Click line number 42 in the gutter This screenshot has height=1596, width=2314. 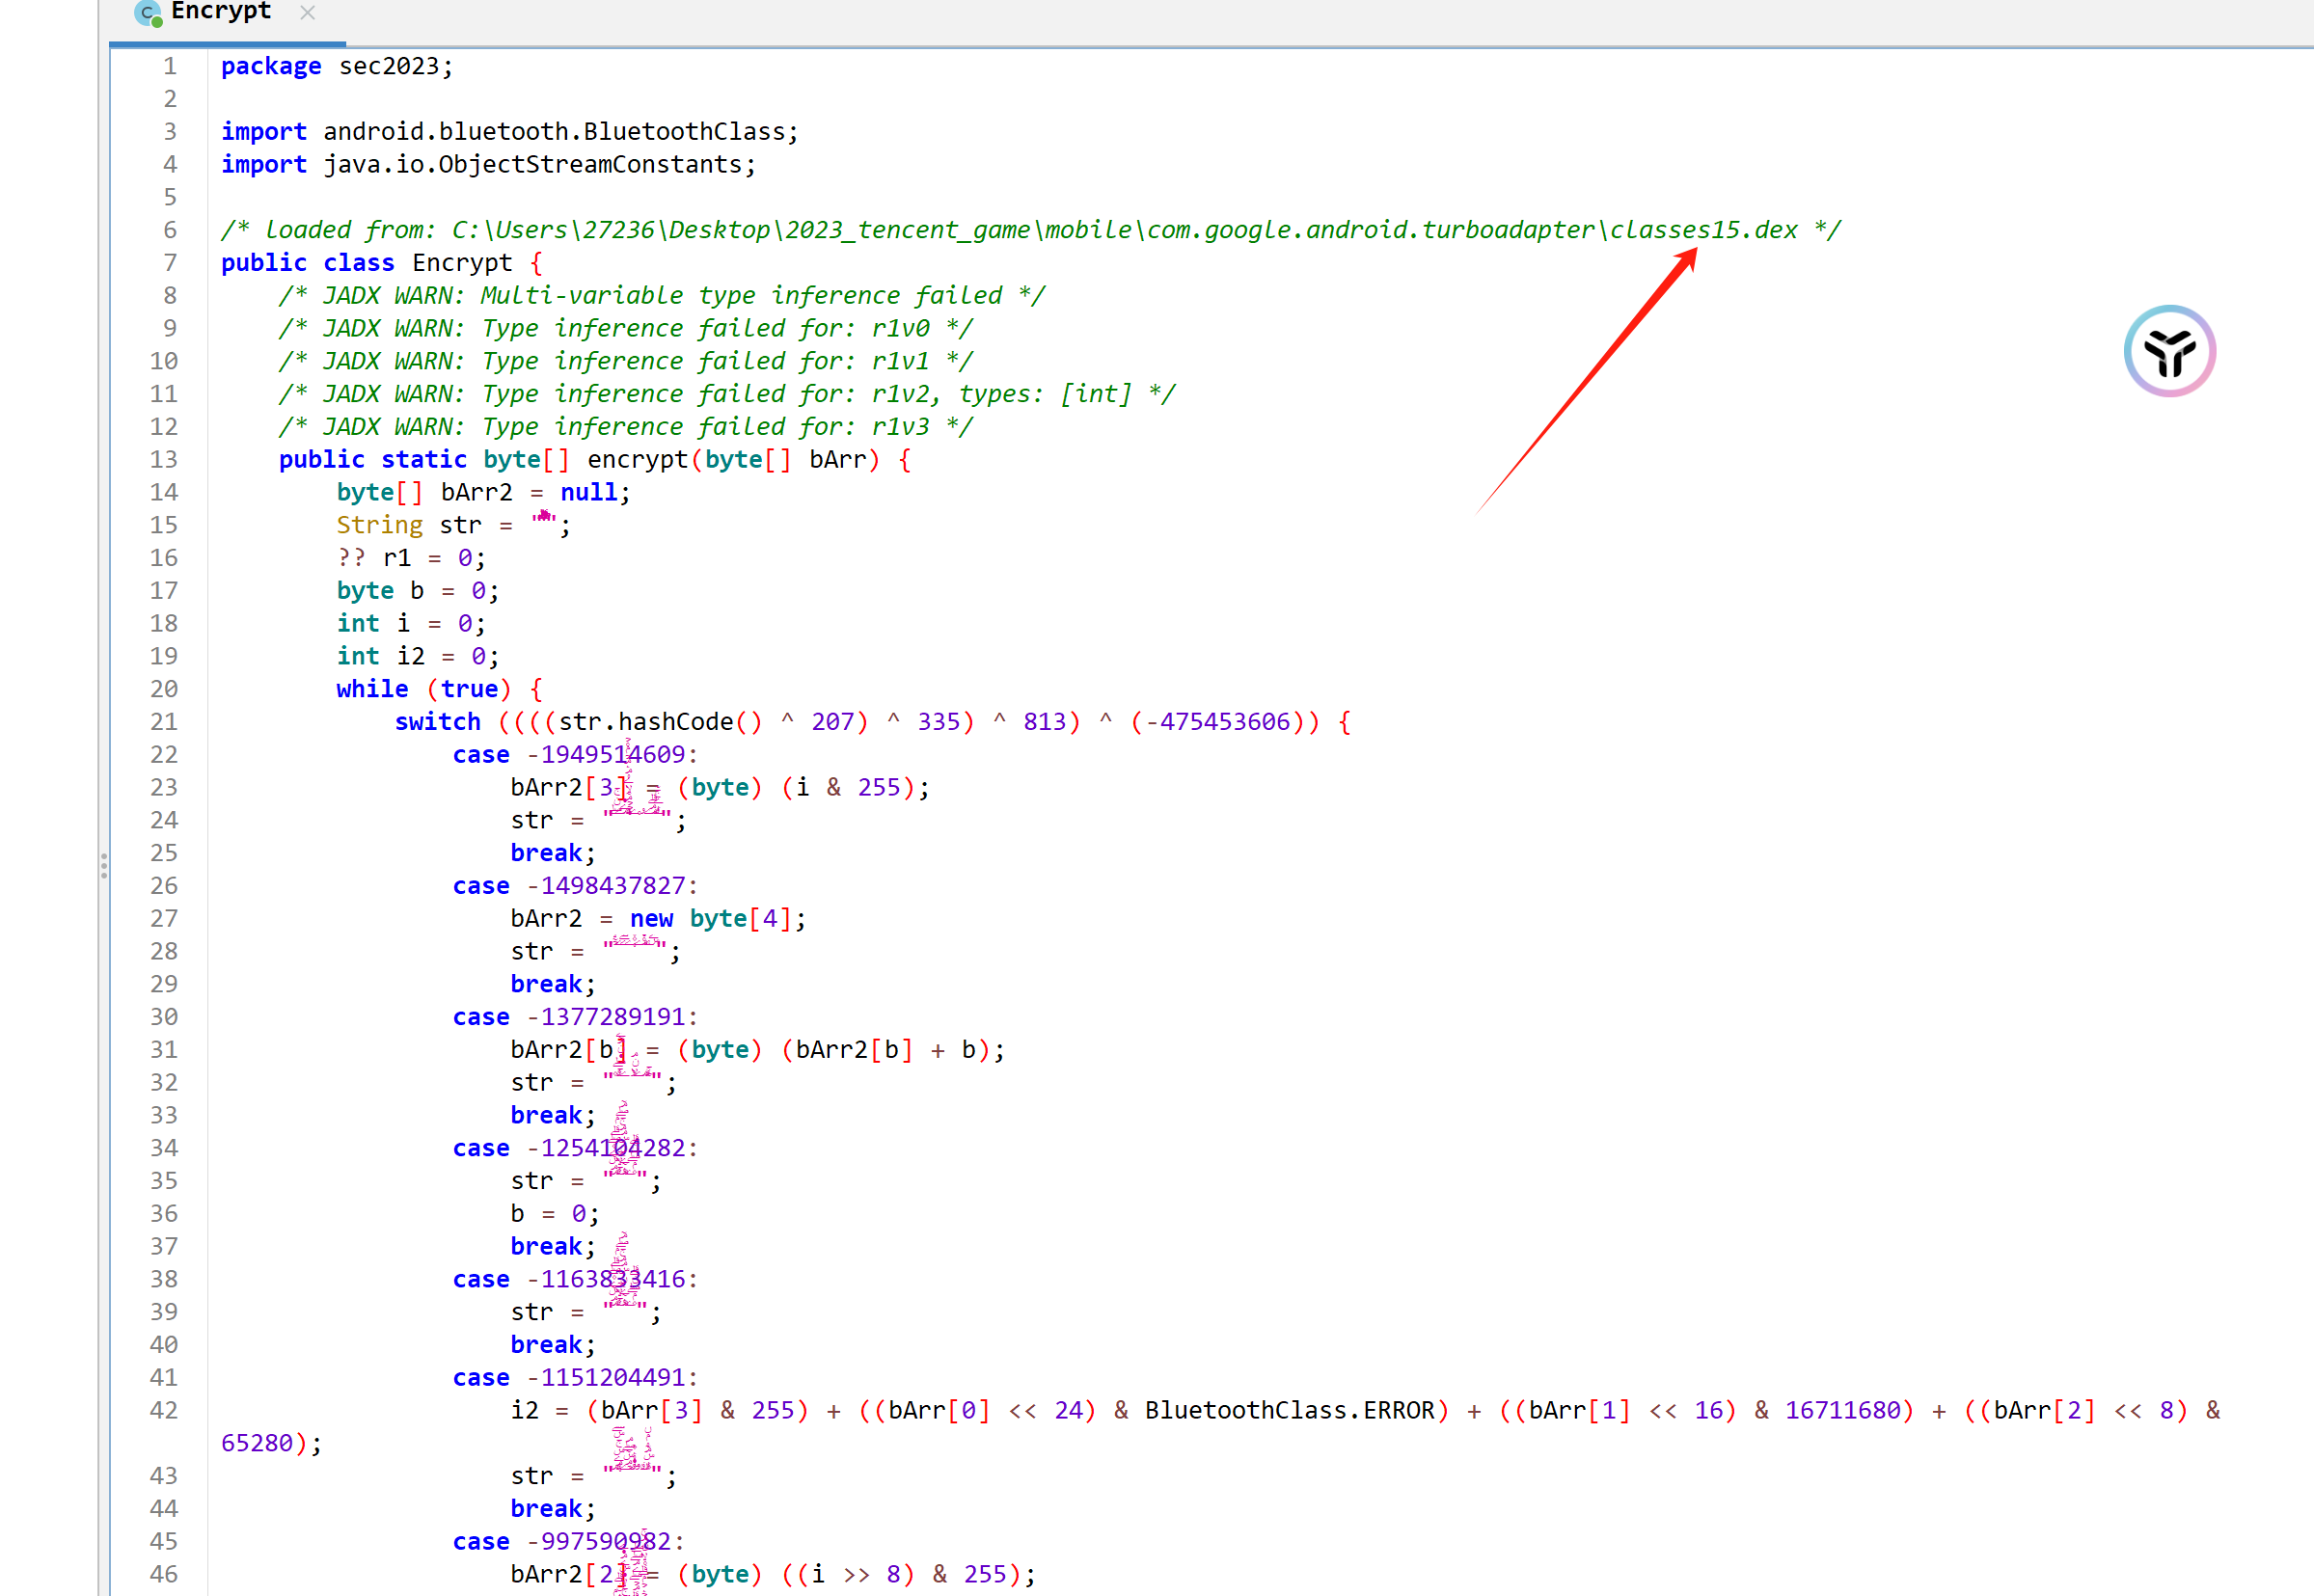164,1411
